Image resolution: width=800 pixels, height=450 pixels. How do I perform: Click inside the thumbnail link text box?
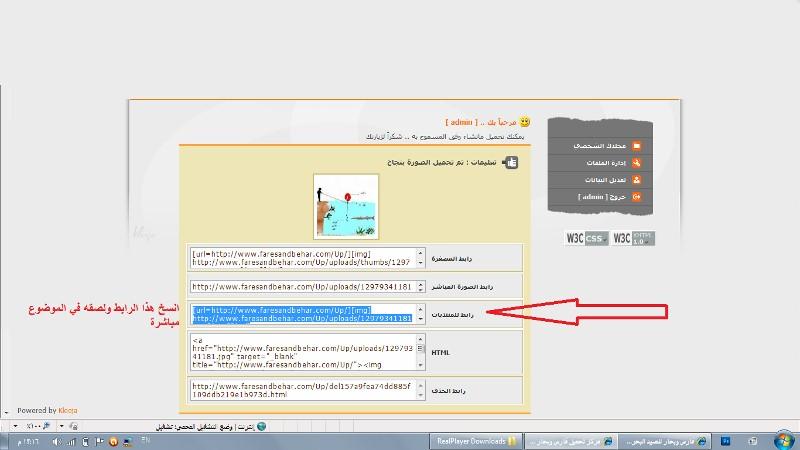[x=302, y=258]
